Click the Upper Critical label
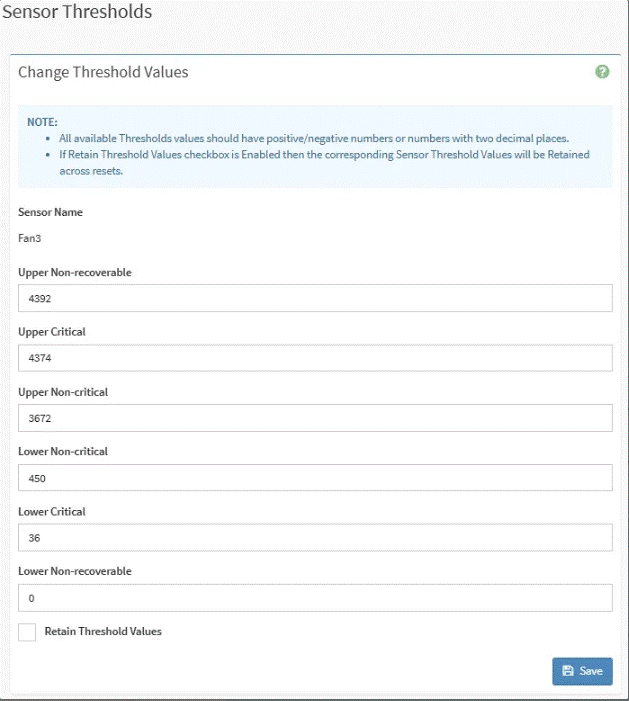The width and height of the screenshot is (629, 701). tap(52, 332)
